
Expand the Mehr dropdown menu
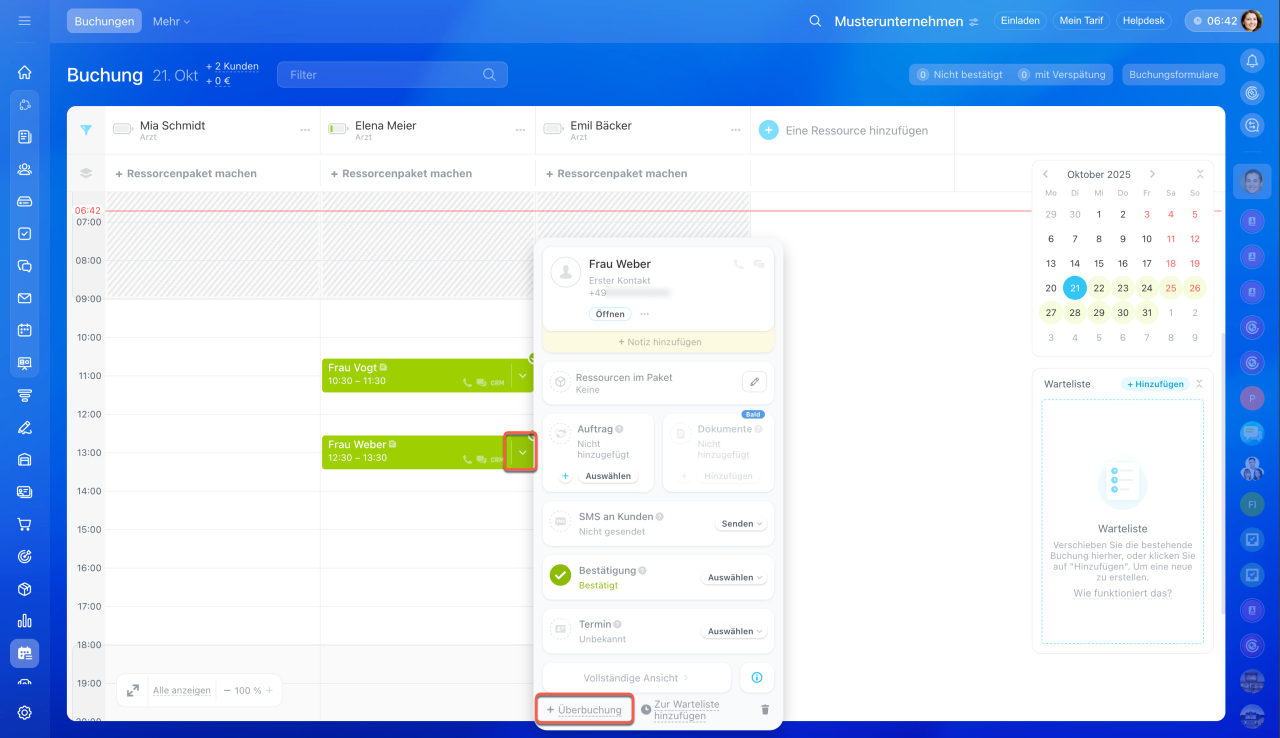(171, 21)
